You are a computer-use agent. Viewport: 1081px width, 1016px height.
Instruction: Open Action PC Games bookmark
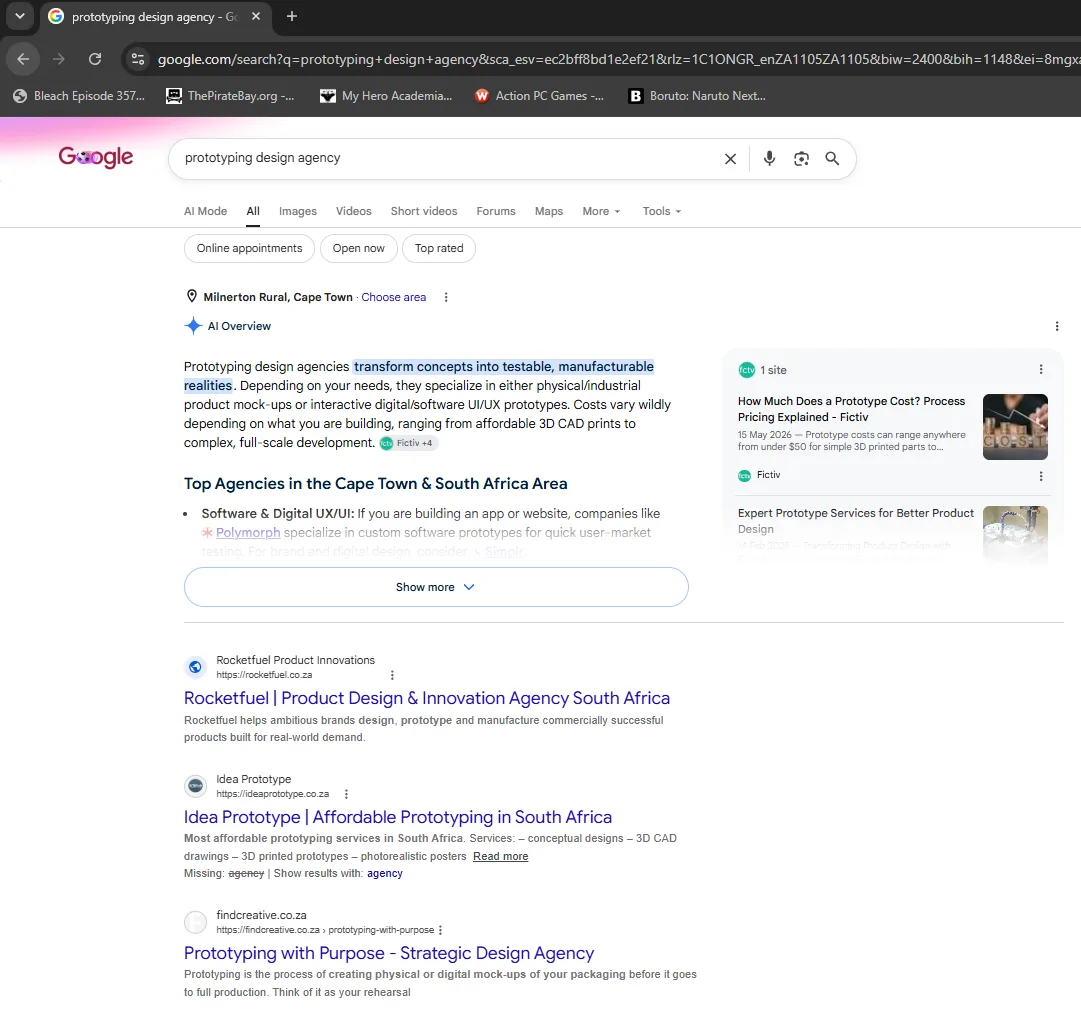(x=539, y=96)
